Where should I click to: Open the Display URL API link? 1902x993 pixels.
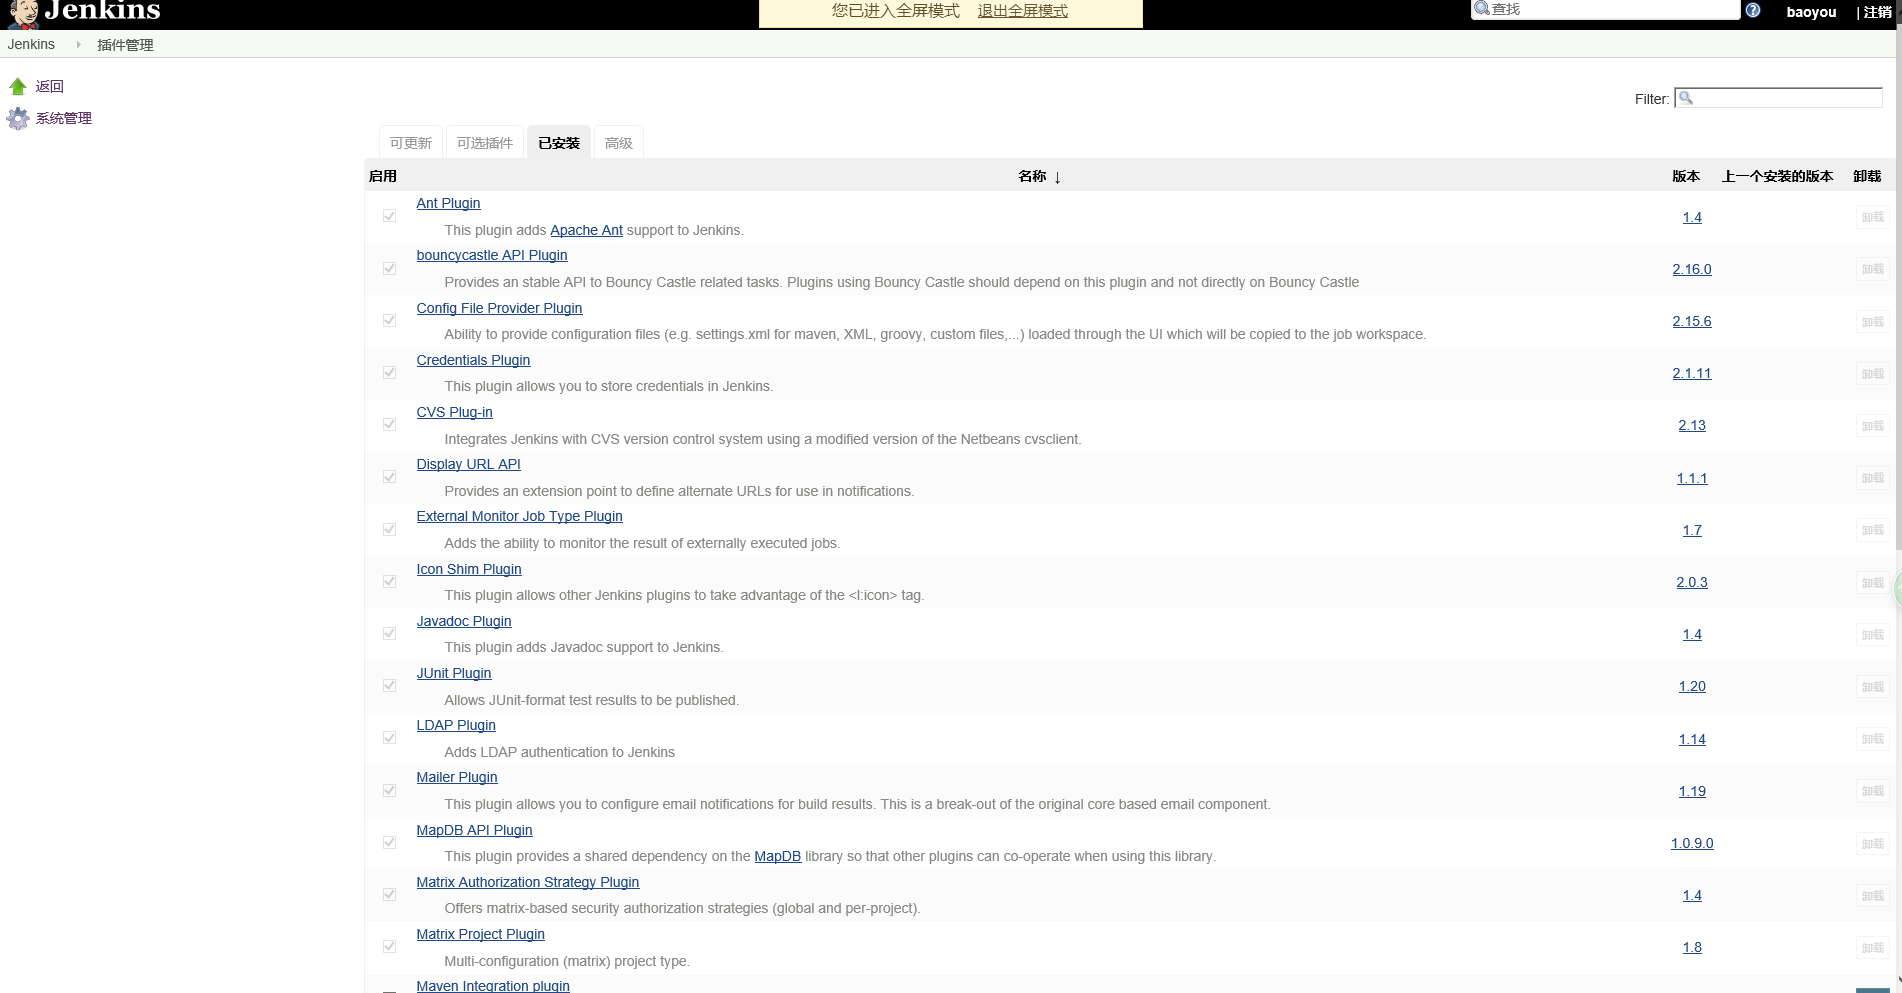[468, 464]
